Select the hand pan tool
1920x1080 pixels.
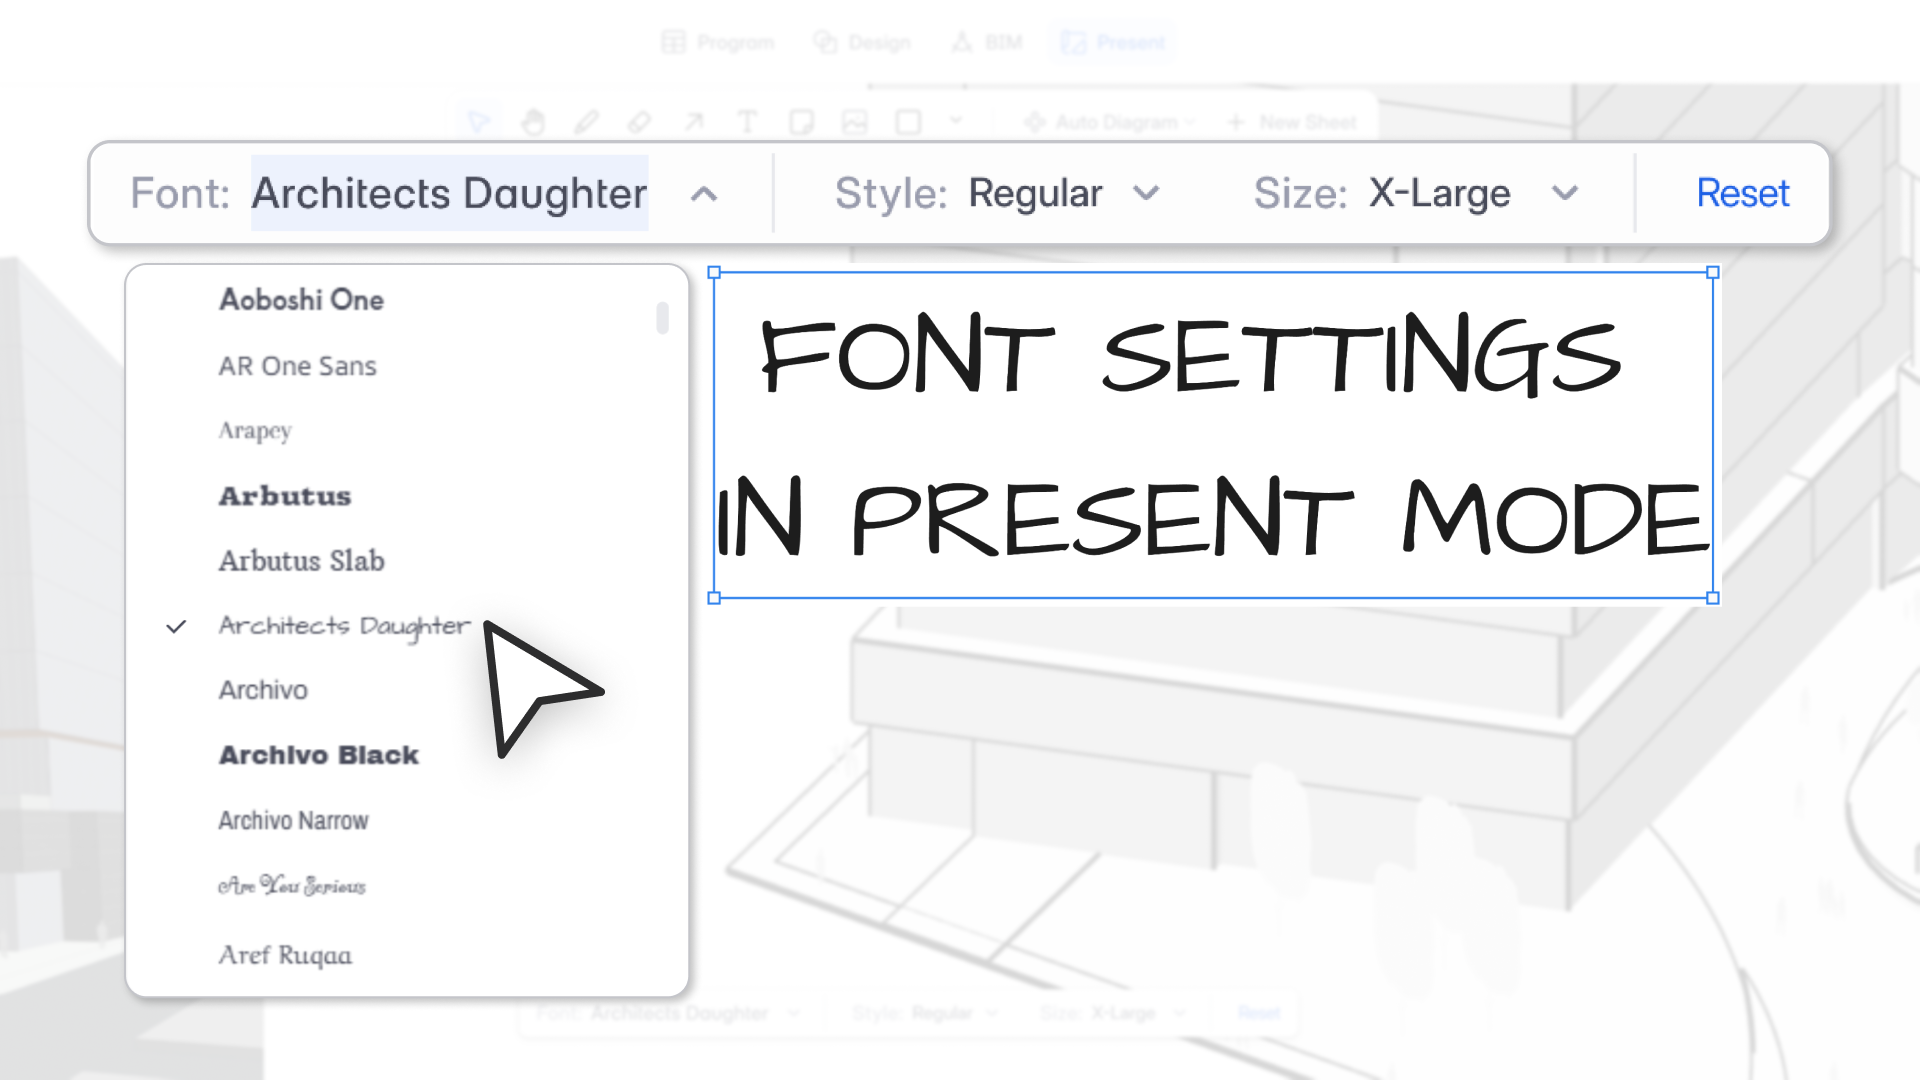533,122
